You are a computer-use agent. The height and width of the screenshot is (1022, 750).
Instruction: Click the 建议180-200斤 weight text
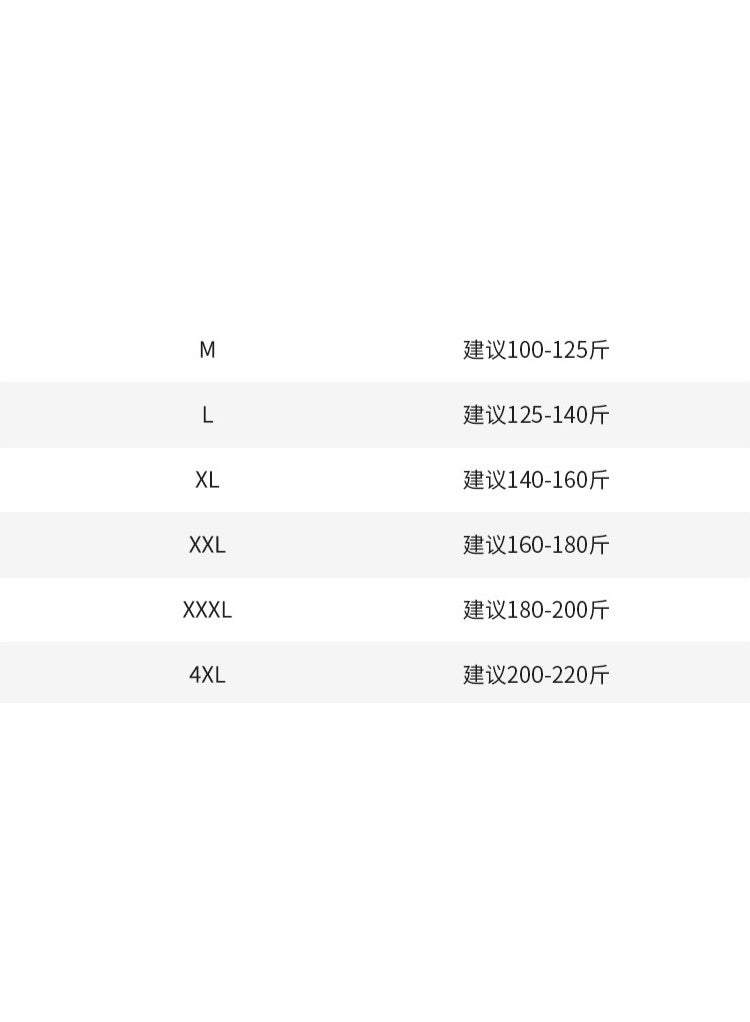(x=536, y=610)
